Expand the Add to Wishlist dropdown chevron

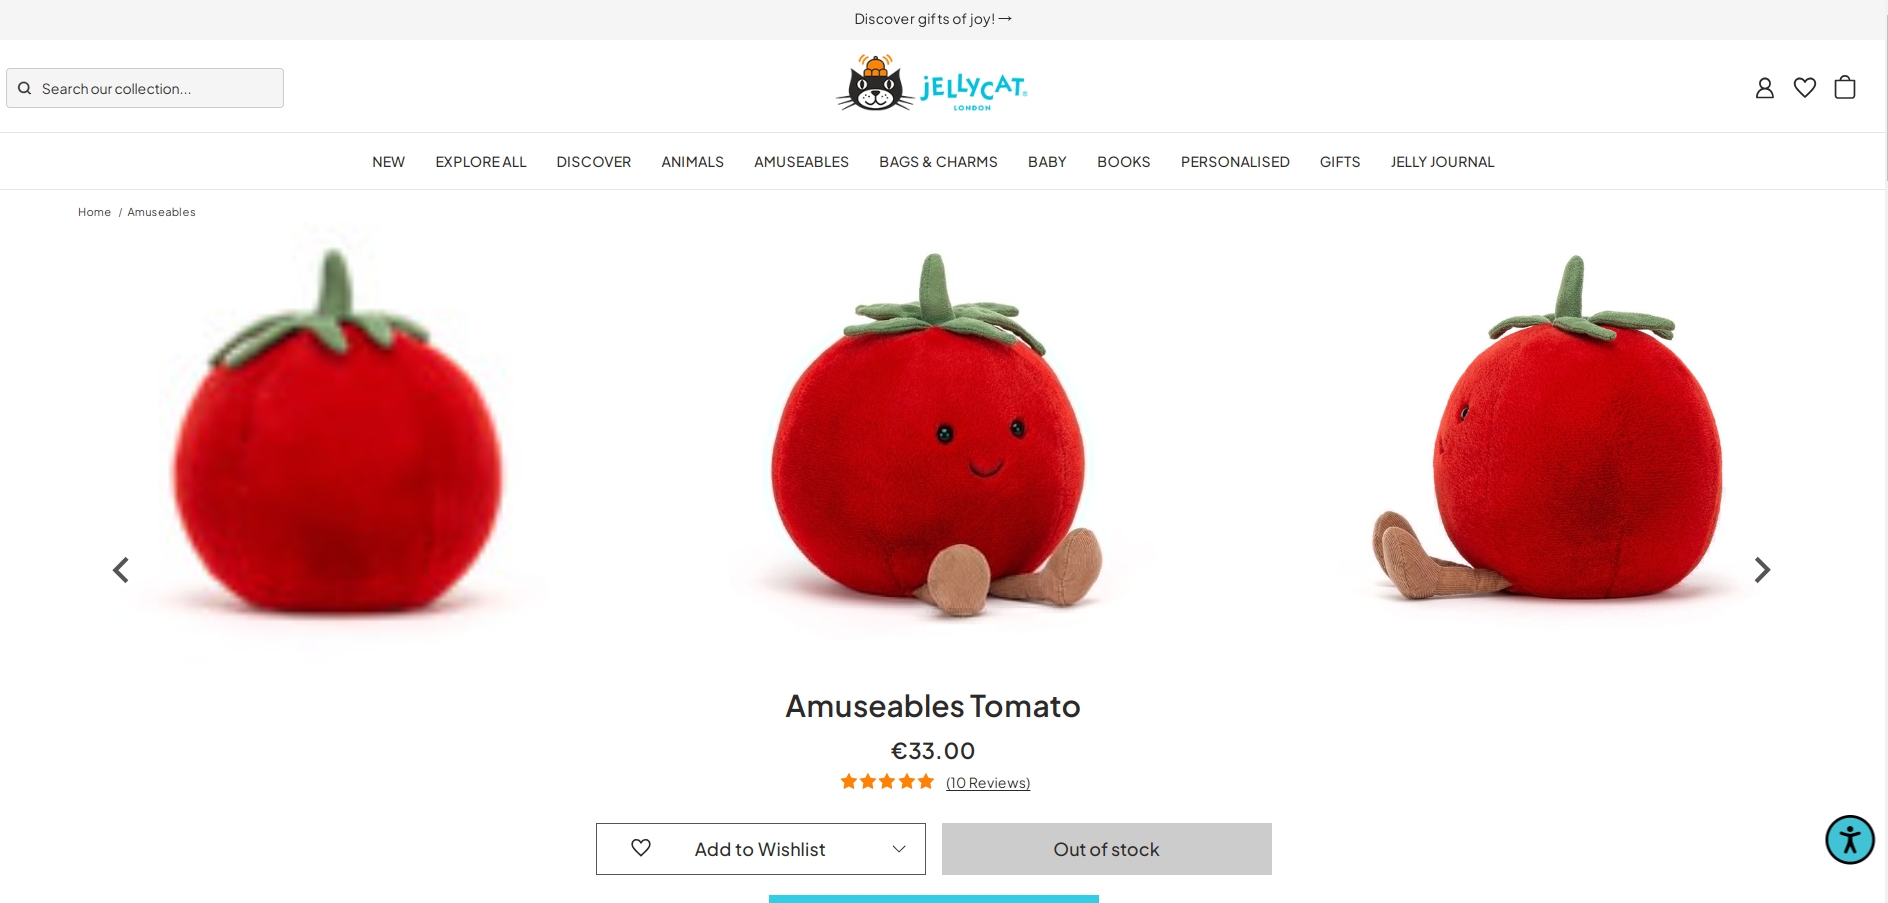click(x=899, y=849)
